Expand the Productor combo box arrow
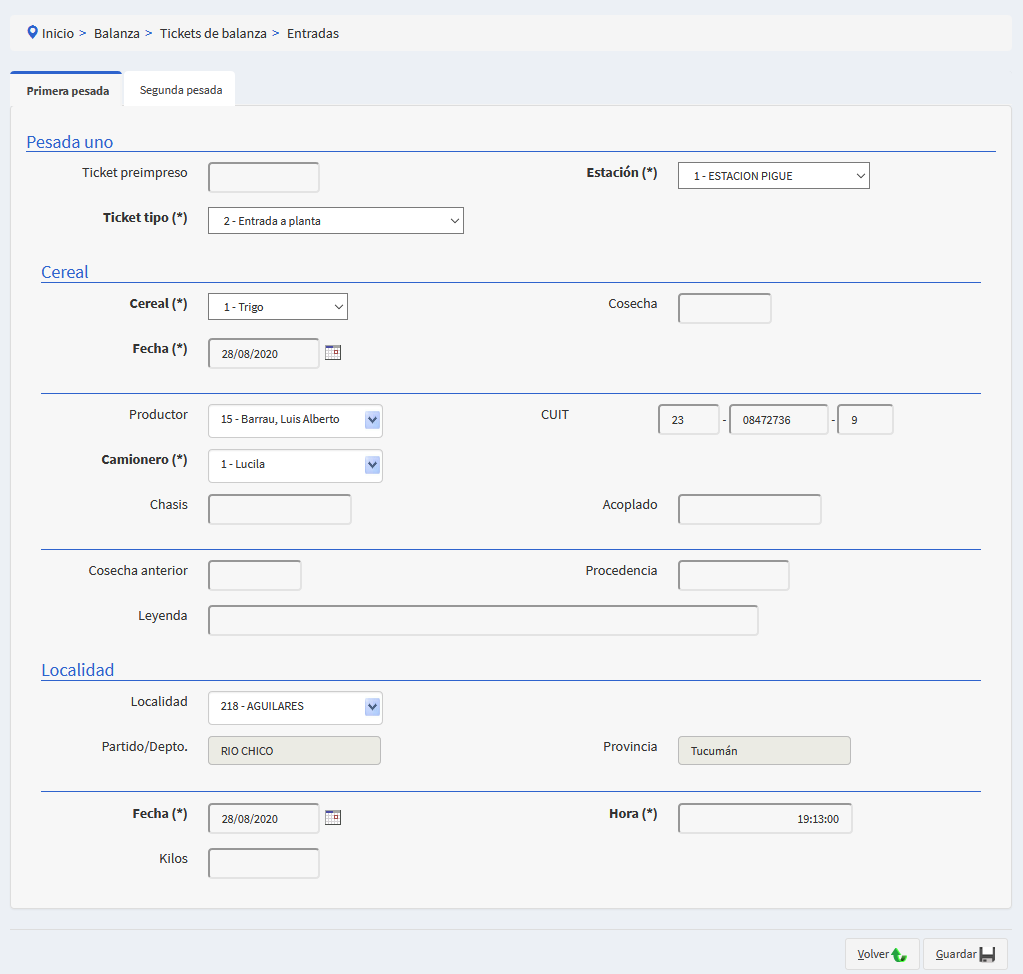Viewport: 1023px width, 974px height. point(372,420)
